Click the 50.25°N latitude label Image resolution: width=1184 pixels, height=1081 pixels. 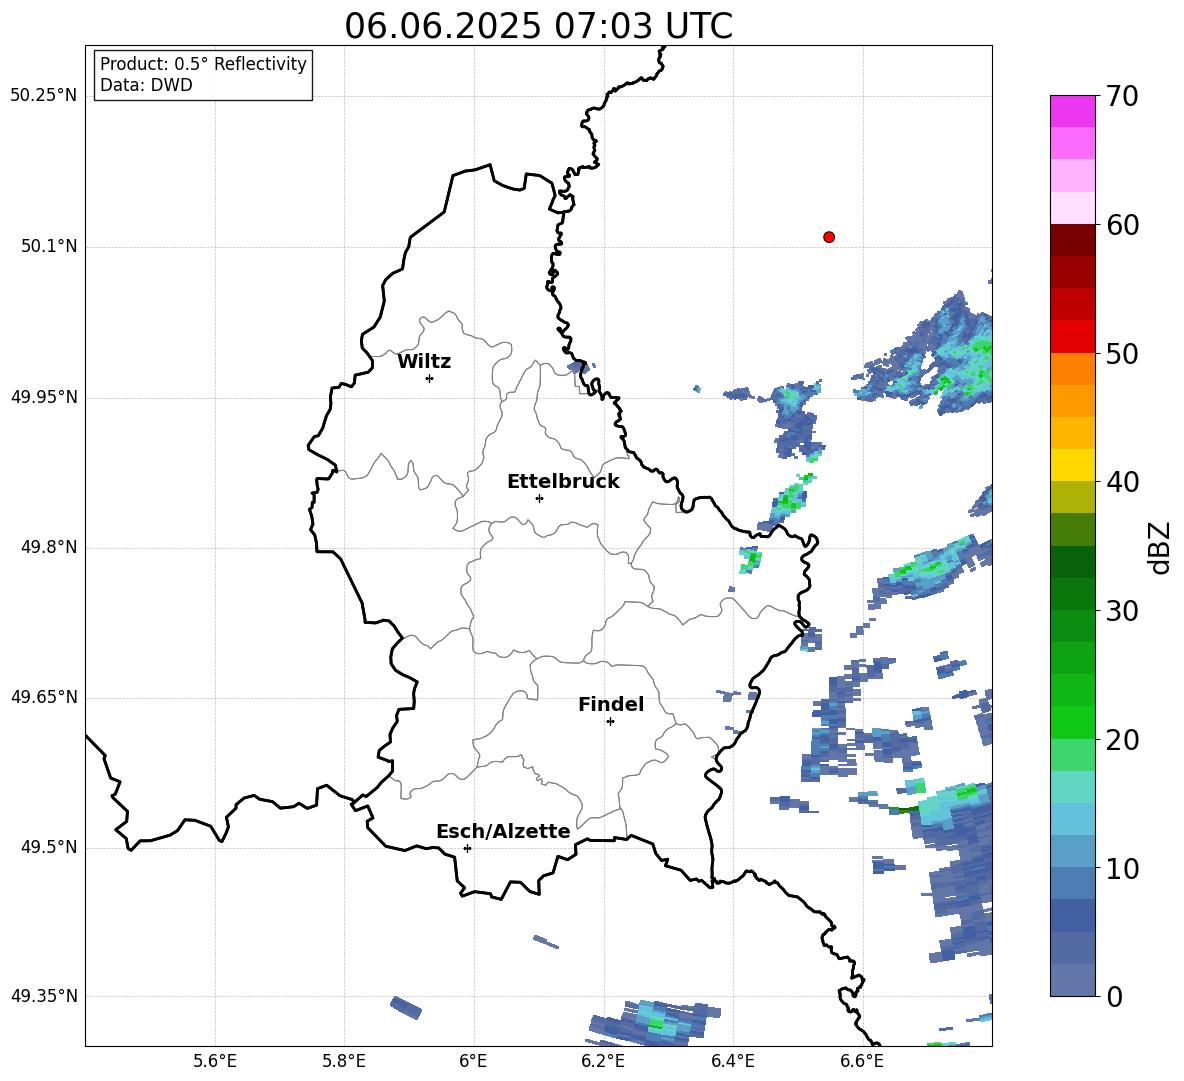[x=43, y=96]
